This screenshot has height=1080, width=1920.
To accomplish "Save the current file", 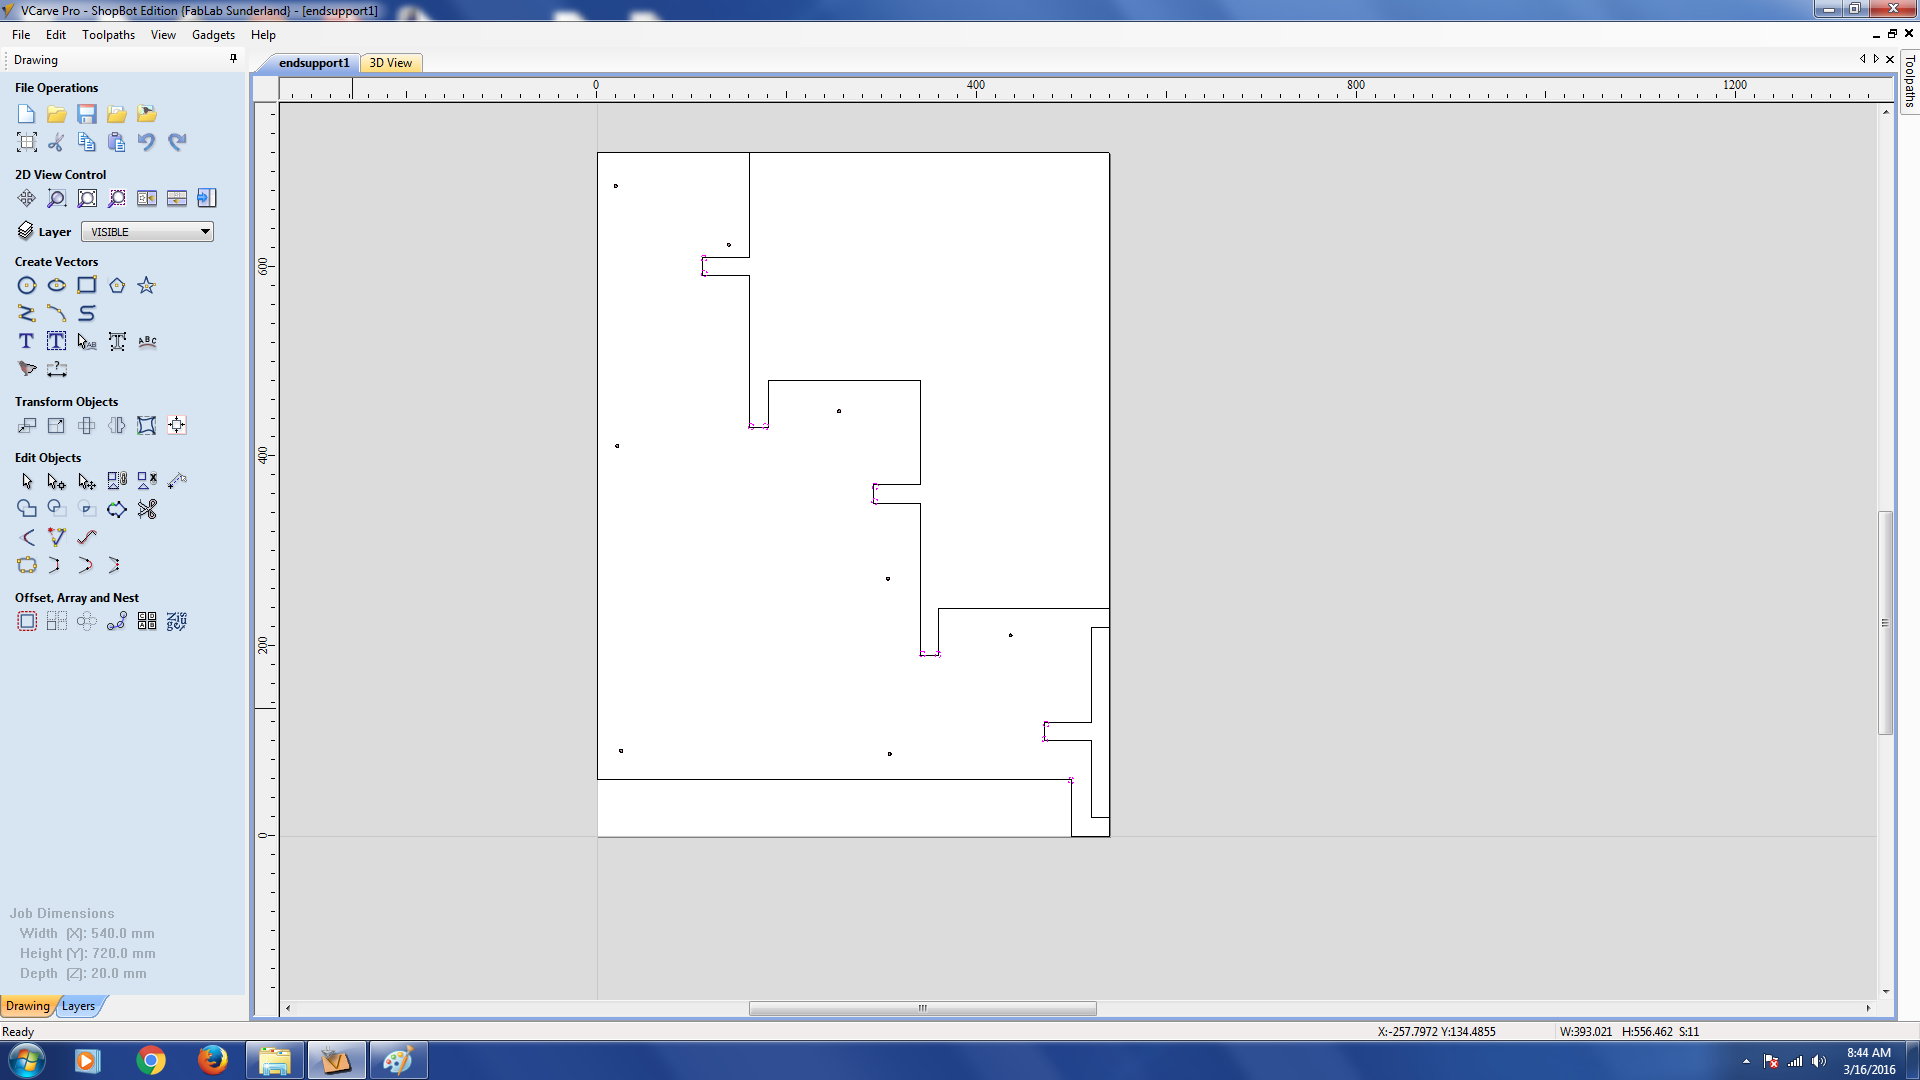I will tap(87, 114).
